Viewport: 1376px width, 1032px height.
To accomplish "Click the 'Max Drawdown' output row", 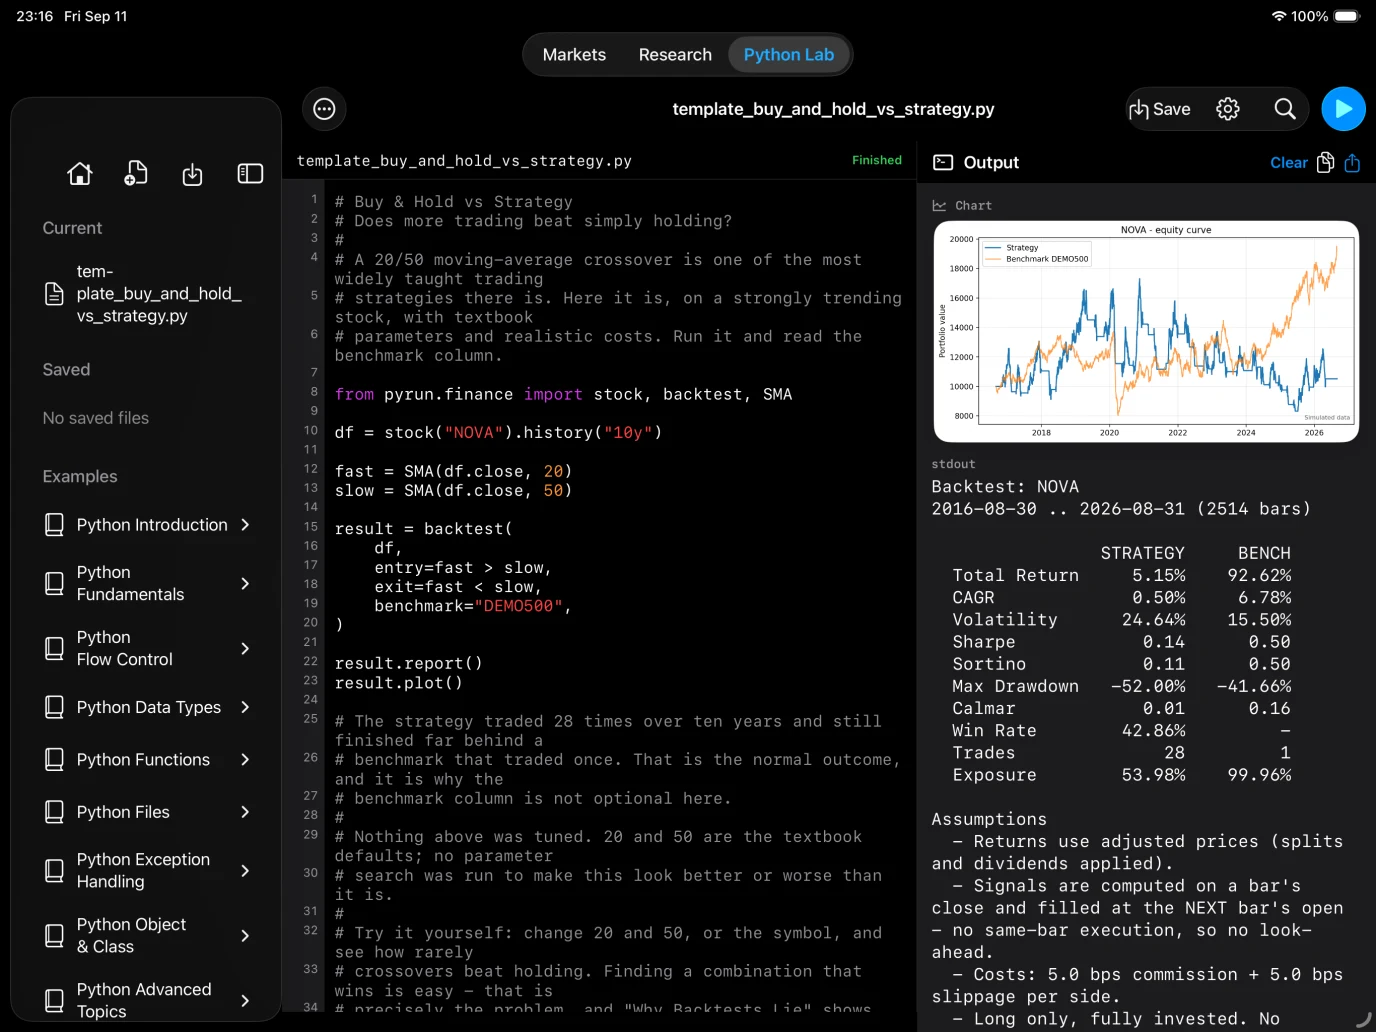I will [1121, 687].
